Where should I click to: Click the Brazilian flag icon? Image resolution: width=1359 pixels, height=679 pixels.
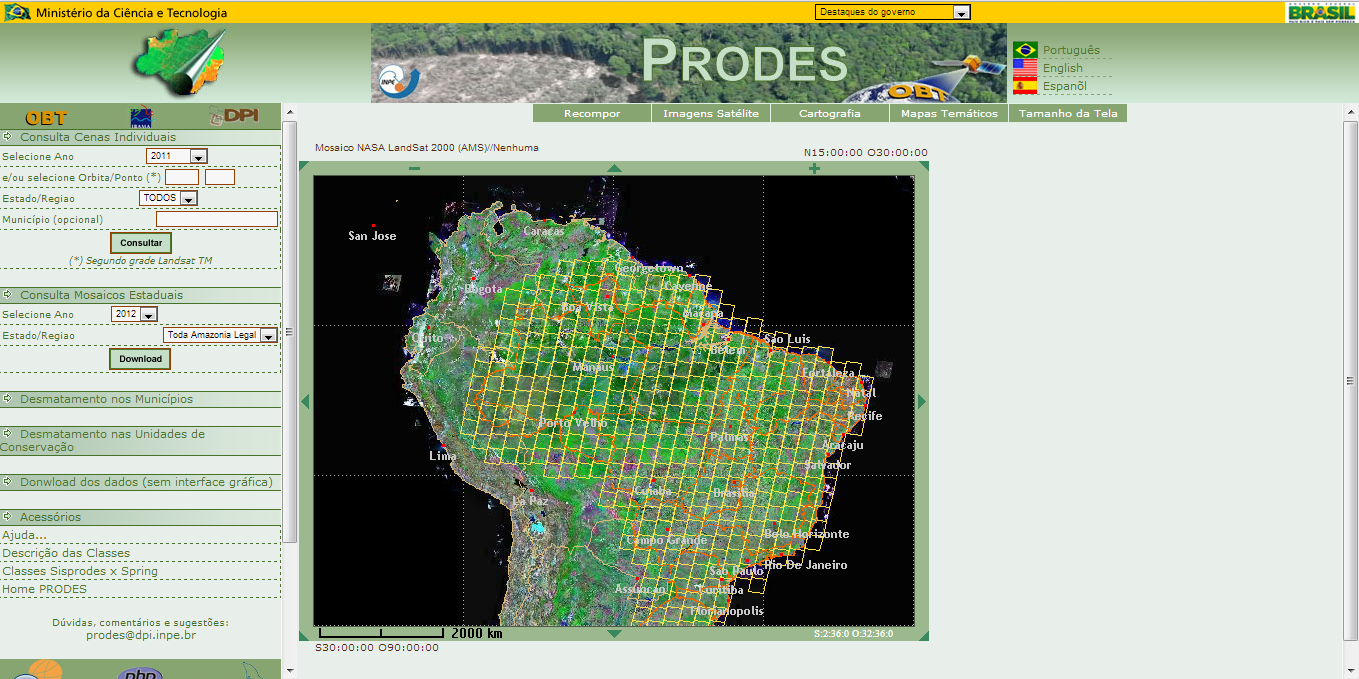(x=1025, y=50)
